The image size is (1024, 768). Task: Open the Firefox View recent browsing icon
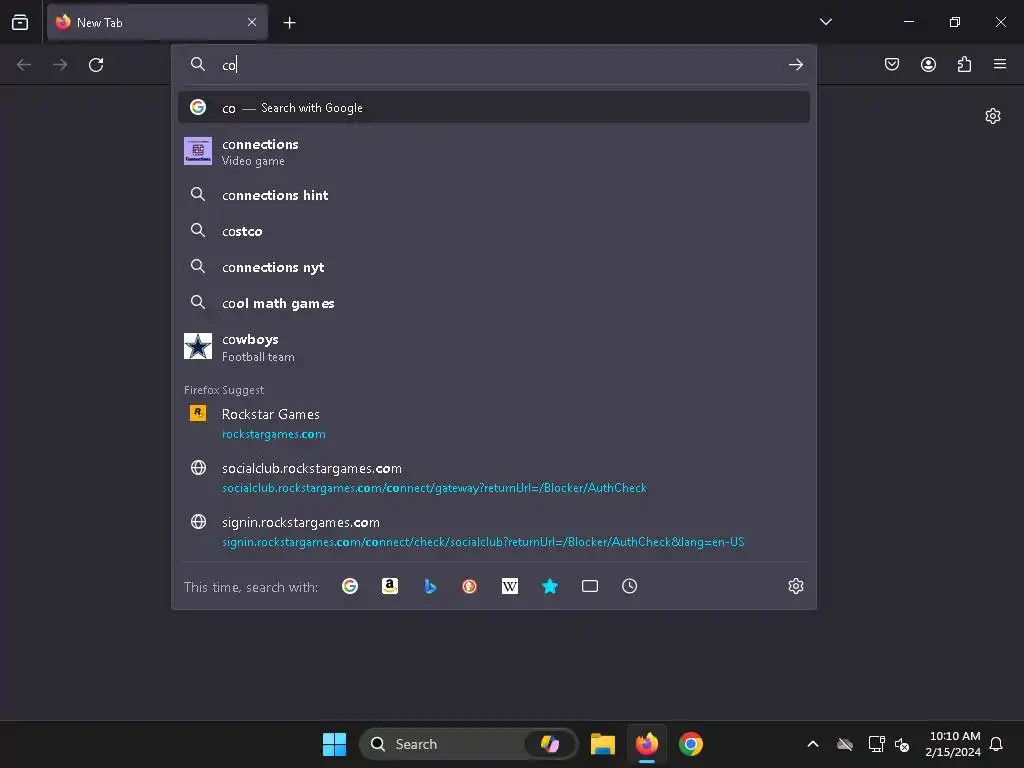pos(20,22)
